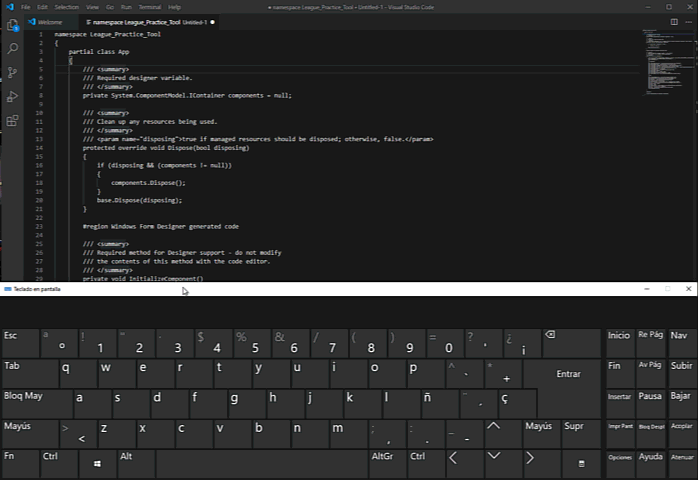
Task: Open the Source Control view
Action: click(x=13, y=72)
